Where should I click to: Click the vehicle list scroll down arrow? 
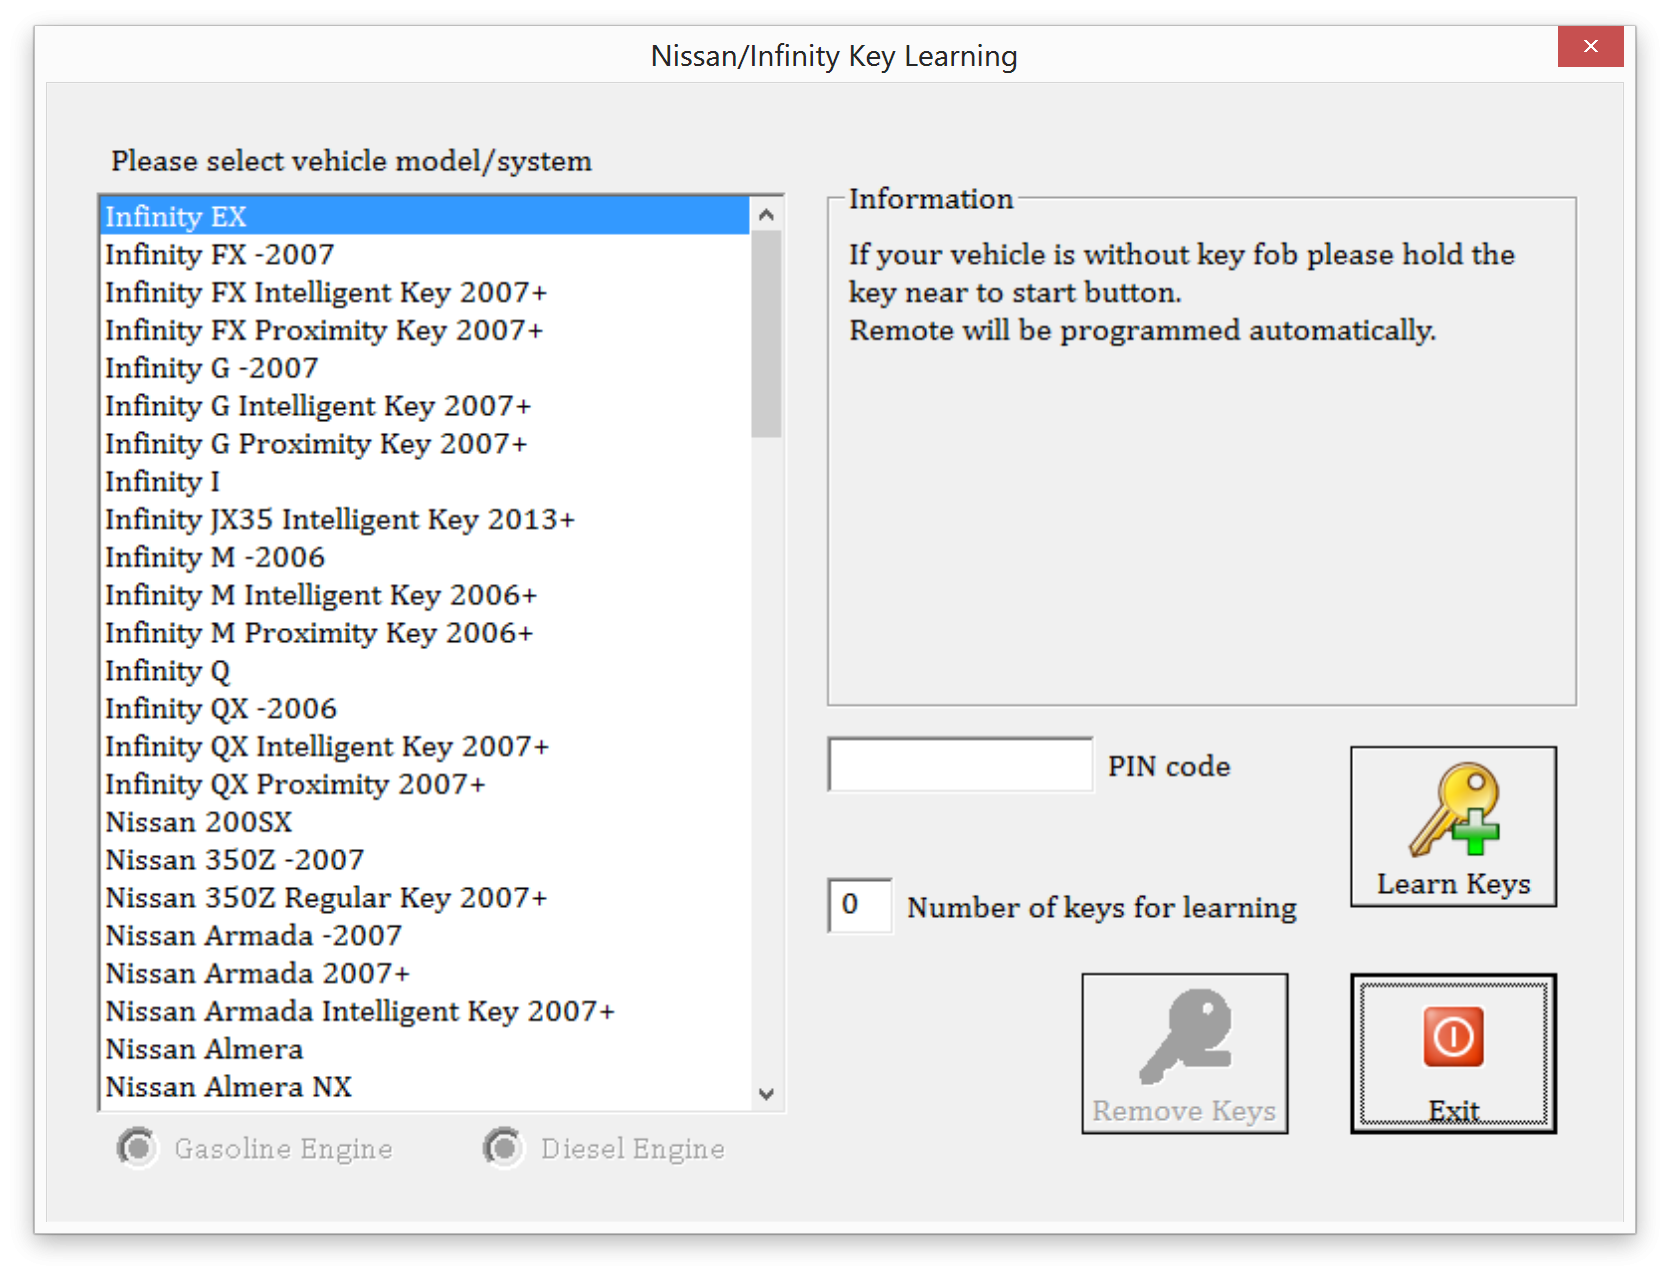tap(766, 1094)
